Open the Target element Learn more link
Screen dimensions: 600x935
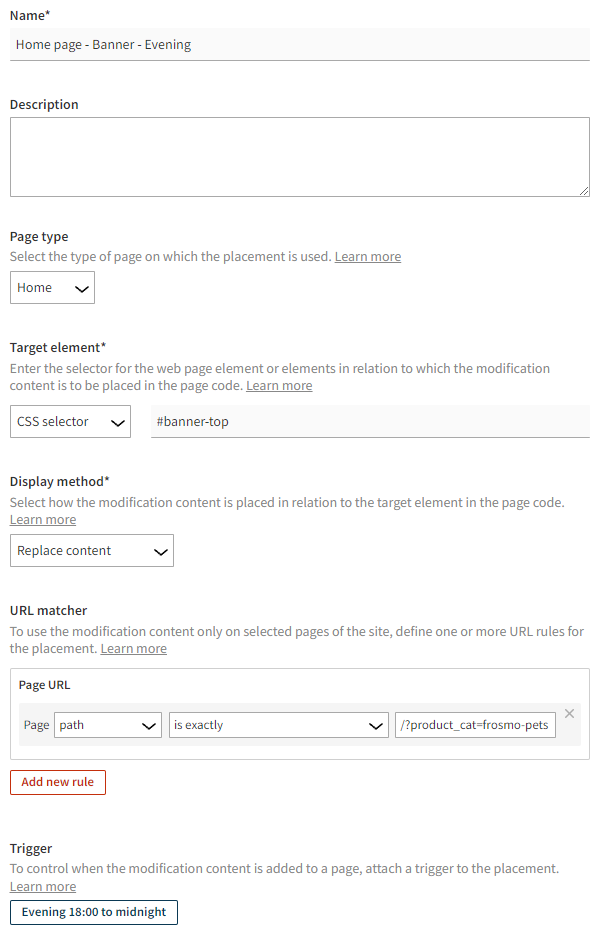click(279, 385)
